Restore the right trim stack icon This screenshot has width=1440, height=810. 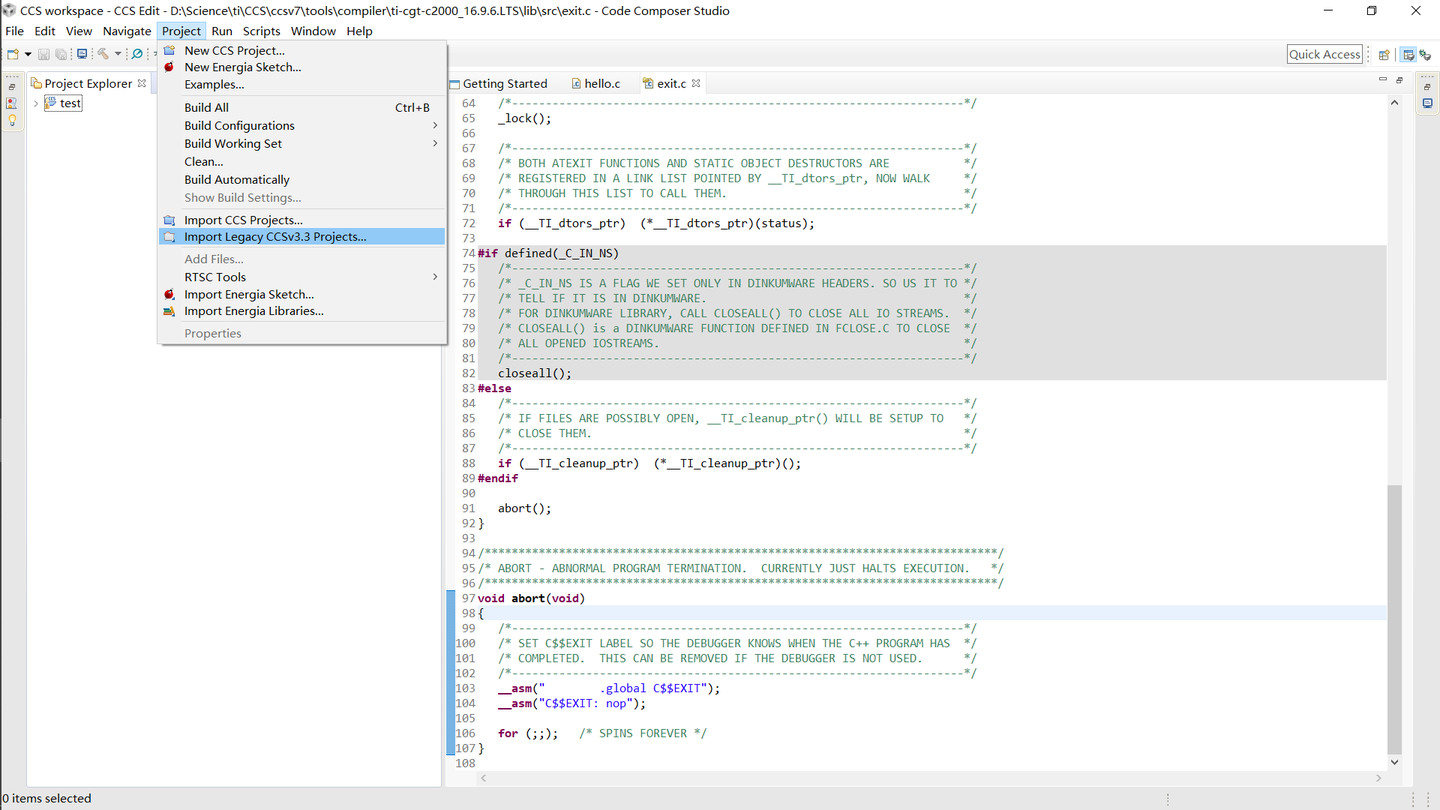[1427, 87]
